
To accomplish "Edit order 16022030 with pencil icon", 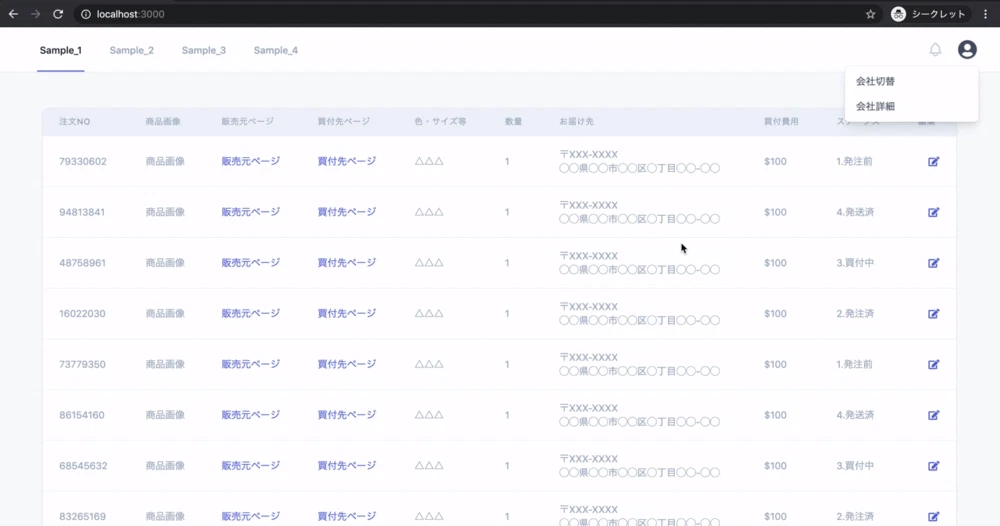I will [934, 314].
